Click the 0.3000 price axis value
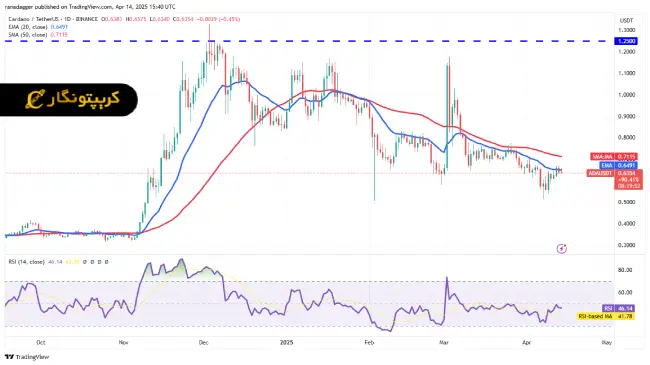650x365 pixels. [x=626, y=245]
